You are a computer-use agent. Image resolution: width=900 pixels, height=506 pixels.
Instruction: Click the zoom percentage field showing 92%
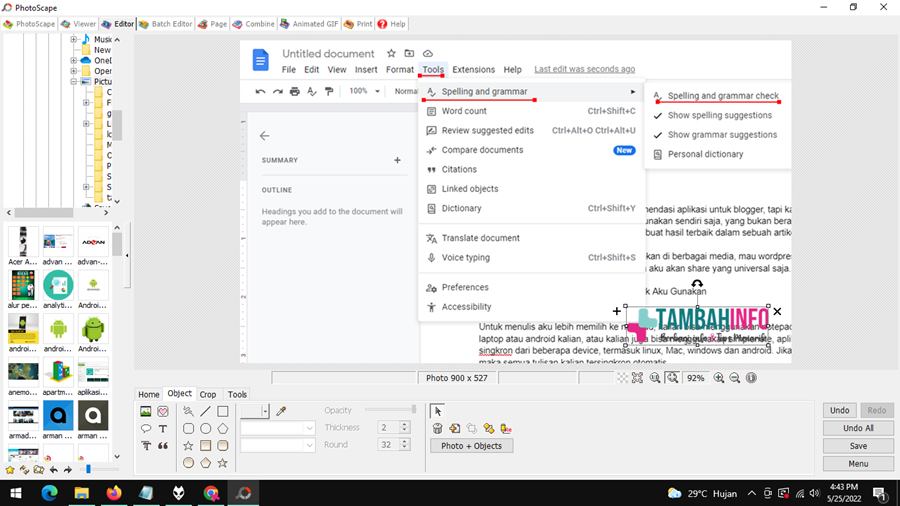pyautogui.click(x=696, y=378)
